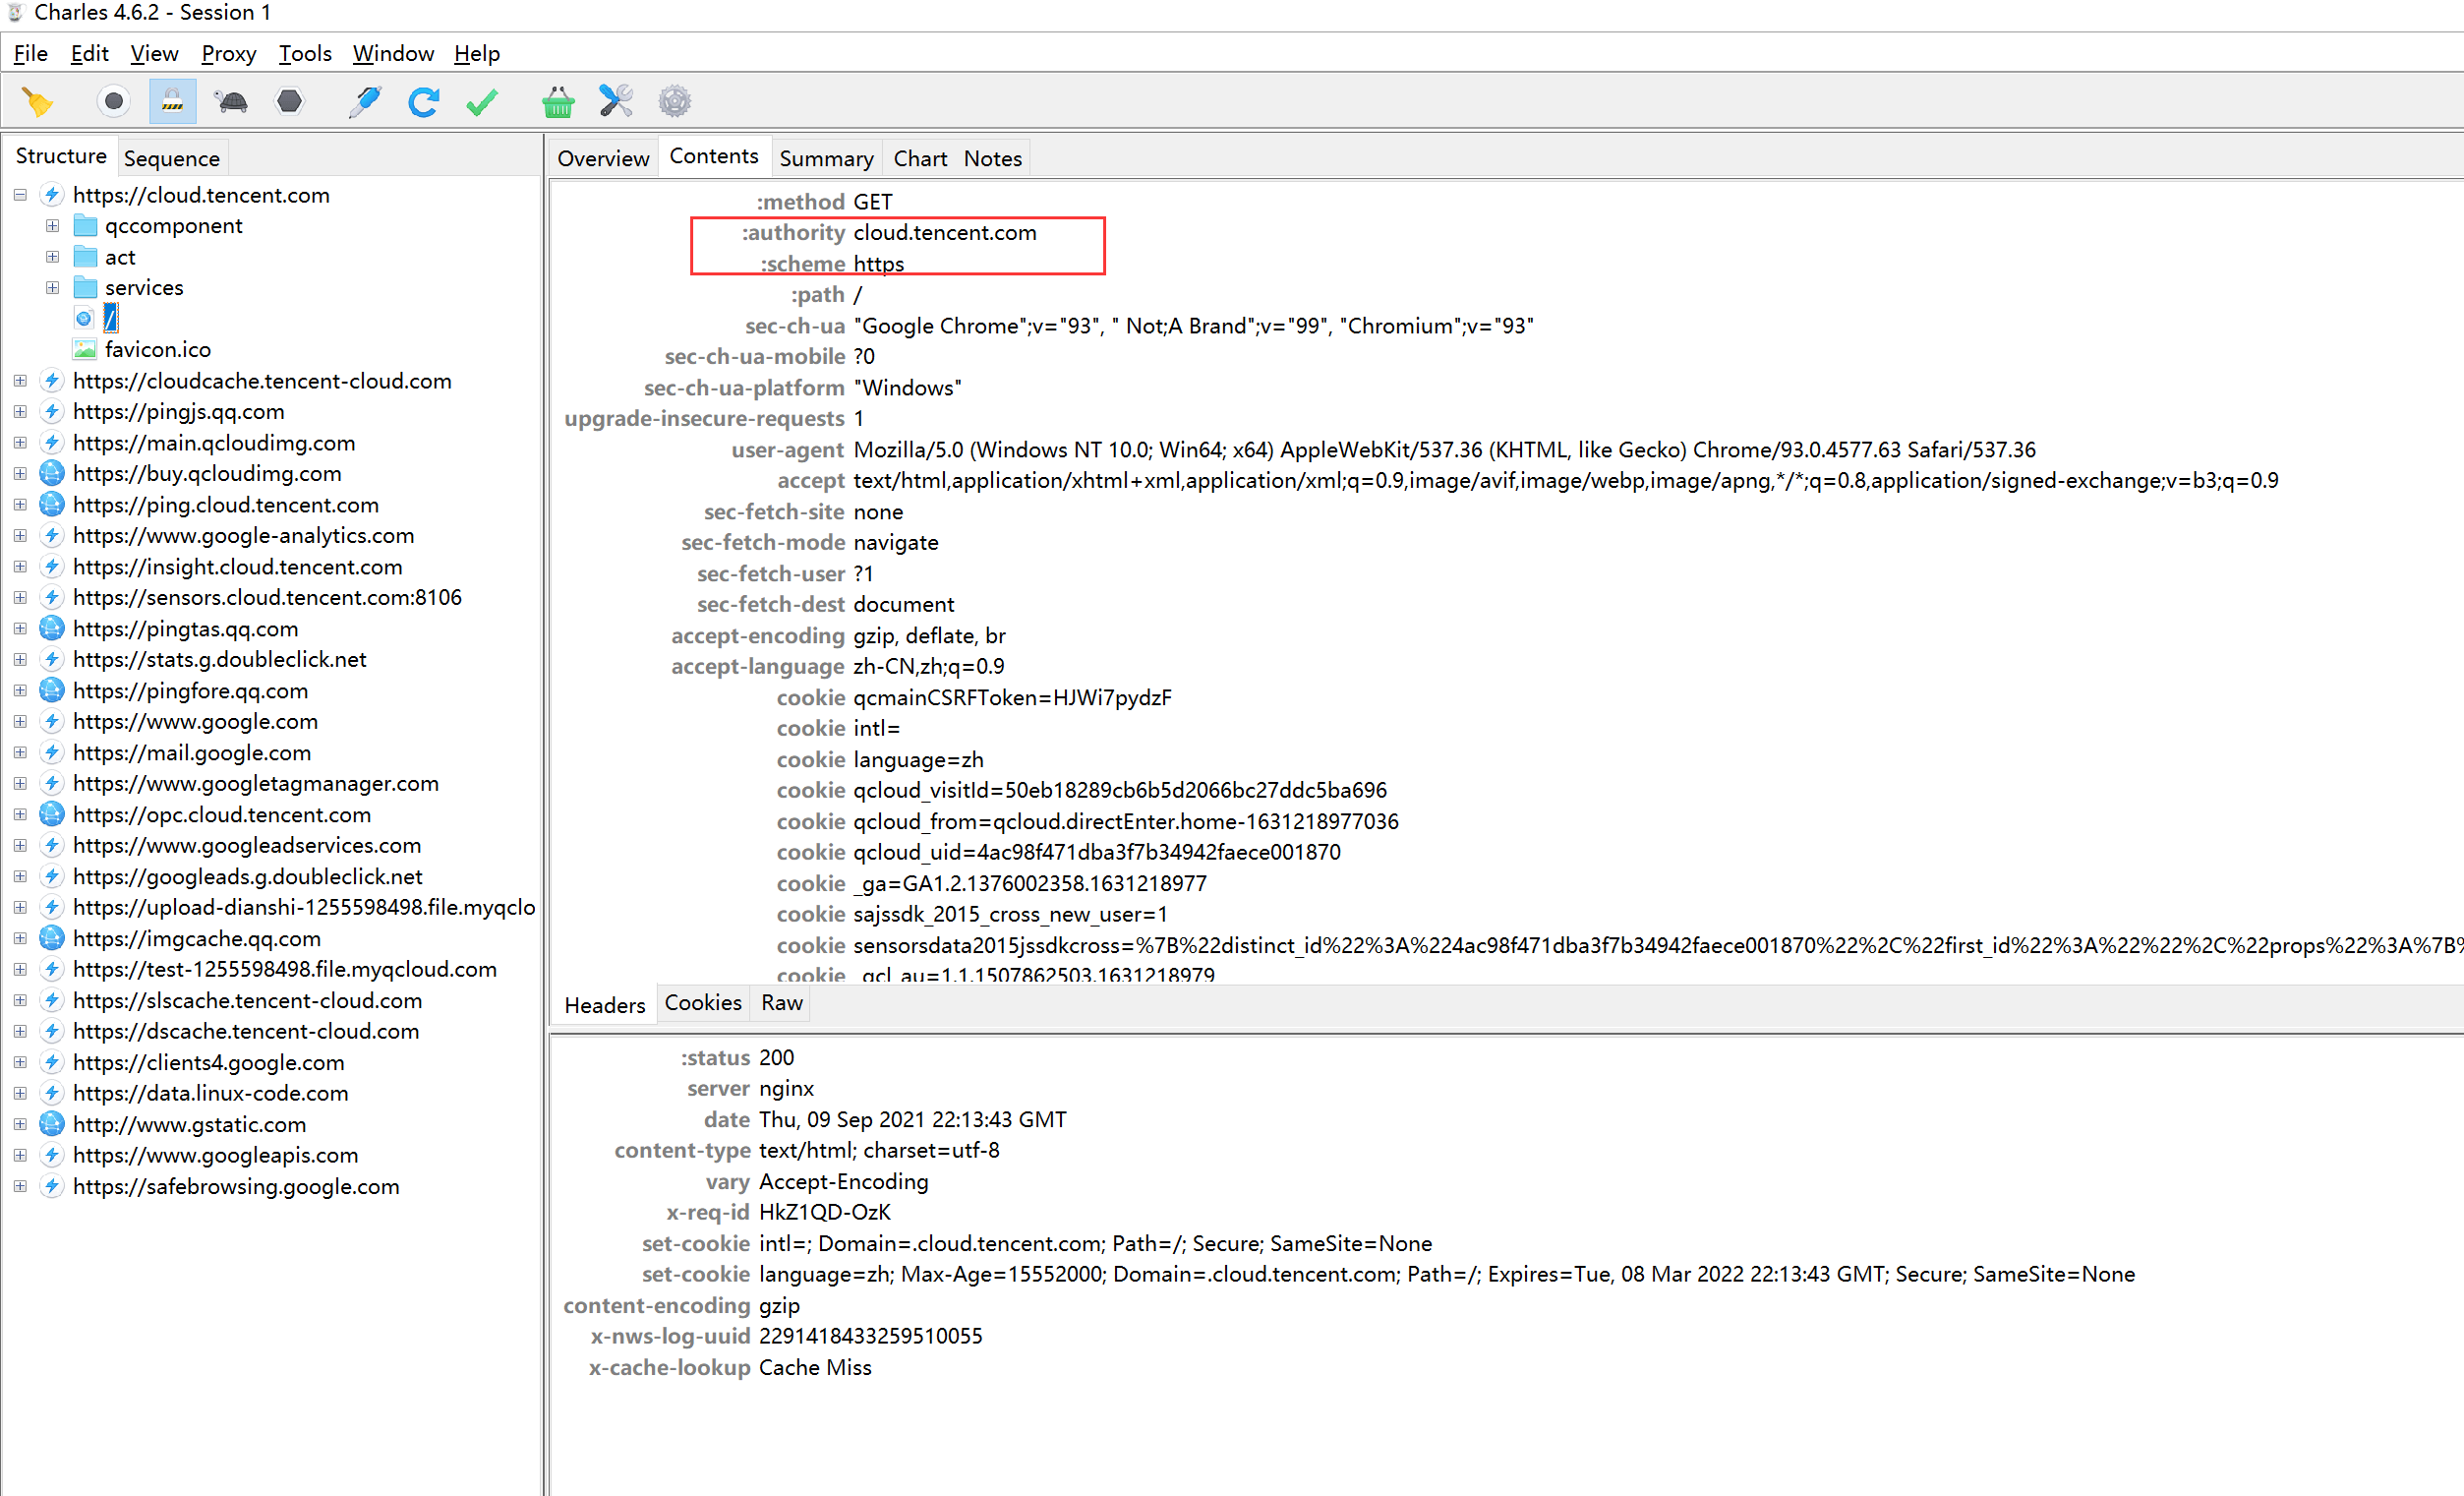Image resolution: width=2464 pixels, height=1496 pixels.
Task: Select the x-cache-lookup Cache Miss row
Action: [730, 1368]
